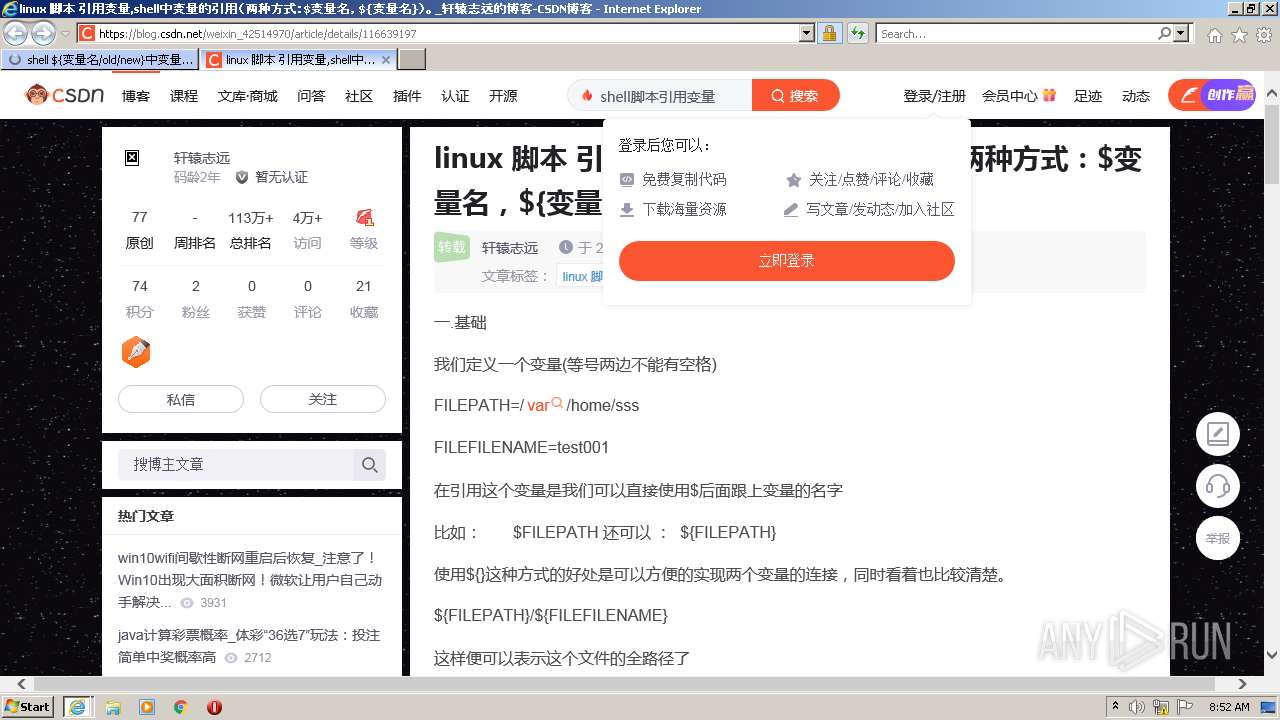Click the IE Forward arrow button
Viewport: 1280px width, 720px height.
pos(43,33)
